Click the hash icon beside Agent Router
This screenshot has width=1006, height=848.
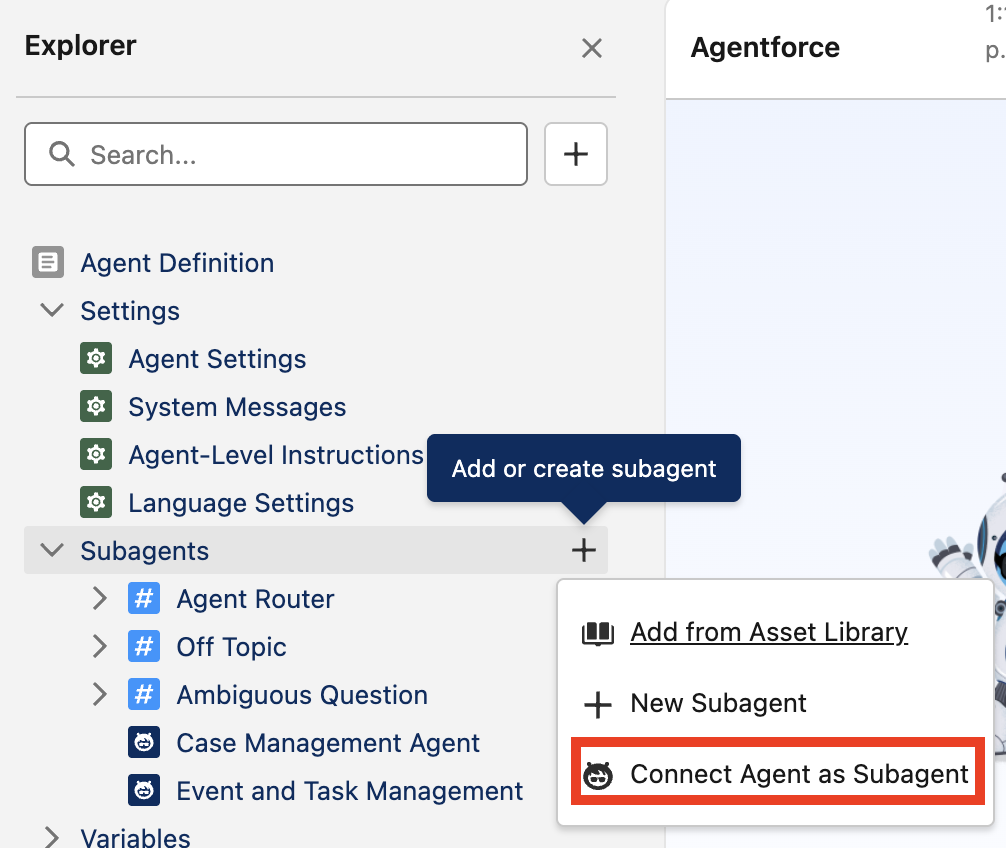144,598
